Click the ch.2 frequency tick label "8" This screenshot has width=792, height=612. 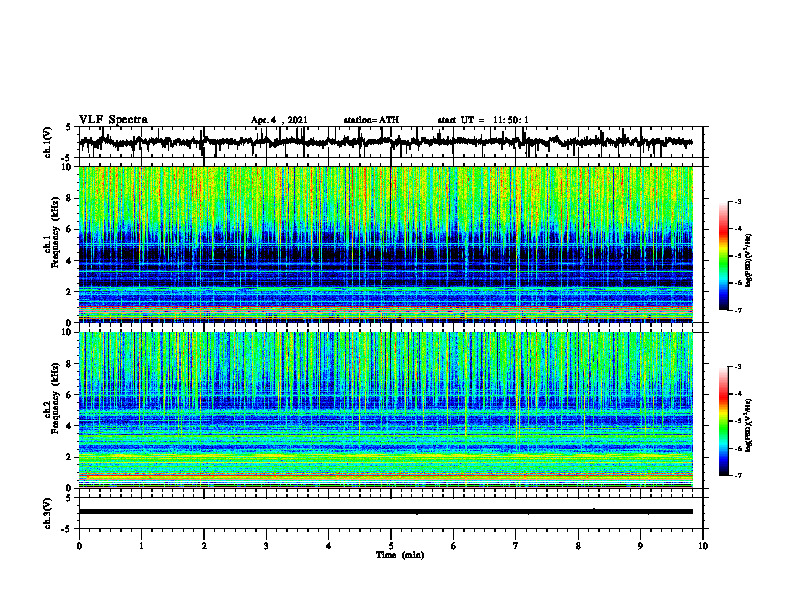70,364
